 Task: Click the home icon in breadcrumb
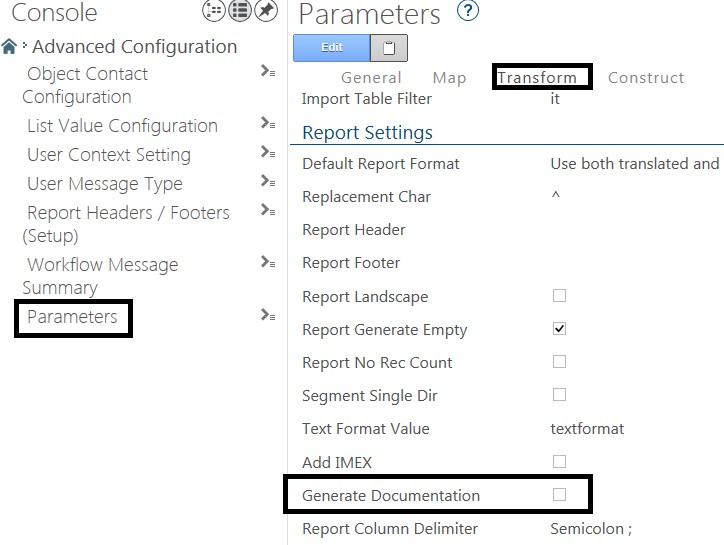(x=9, y=46)
